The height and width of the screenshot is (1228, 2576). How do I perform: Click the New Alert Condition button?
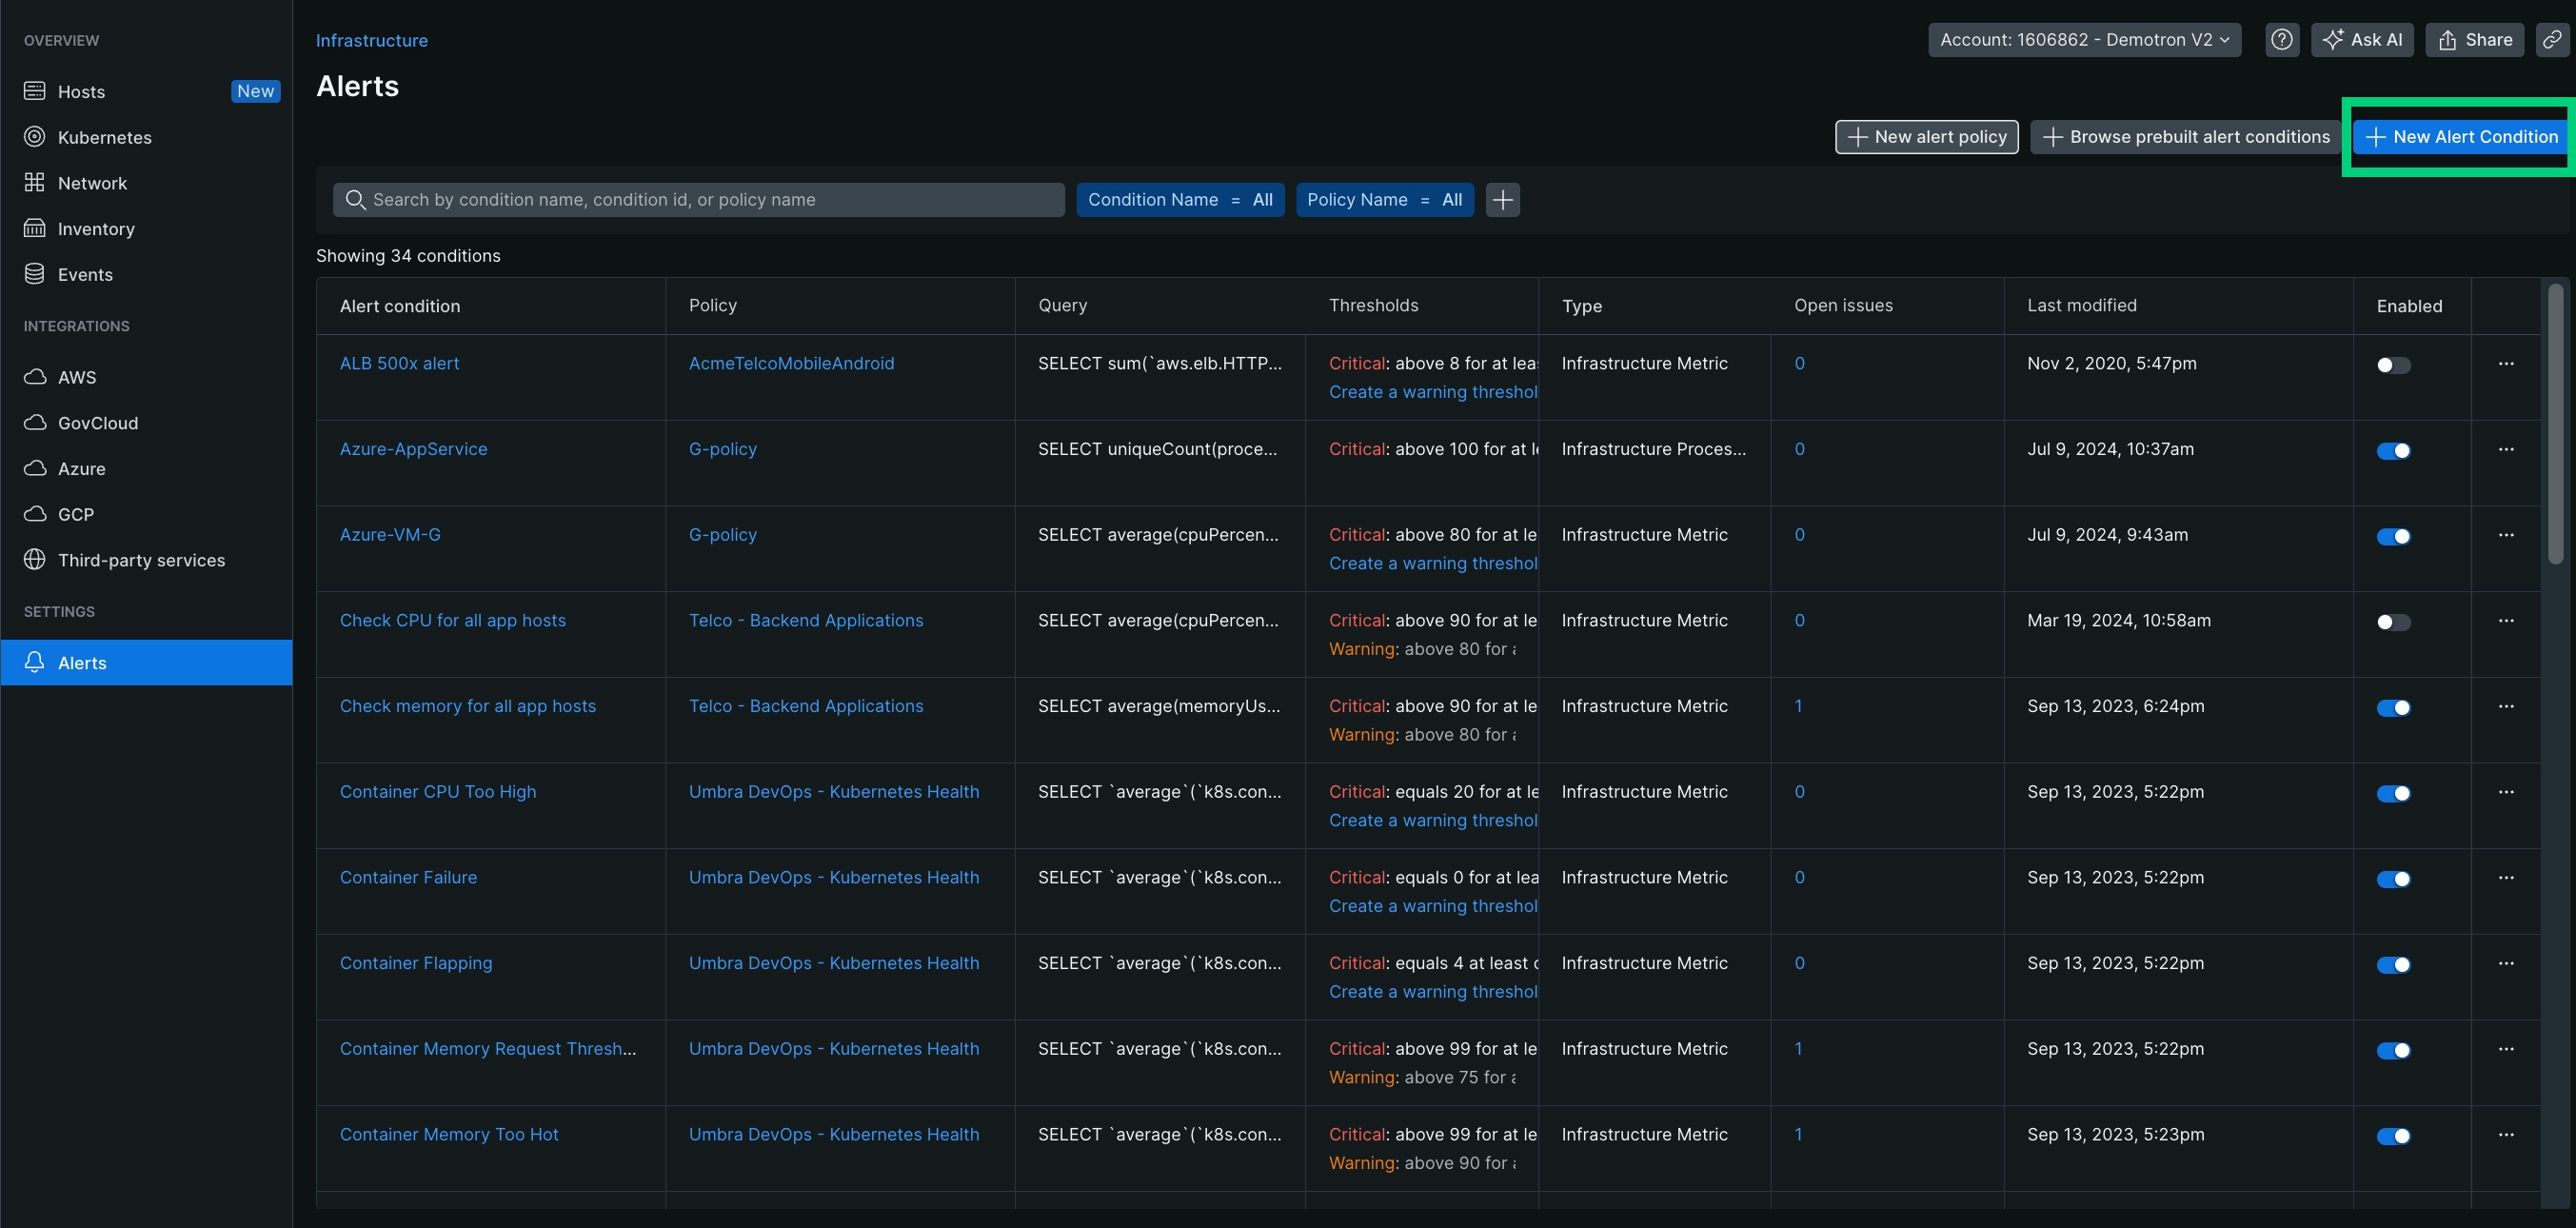click(2459, 136)
